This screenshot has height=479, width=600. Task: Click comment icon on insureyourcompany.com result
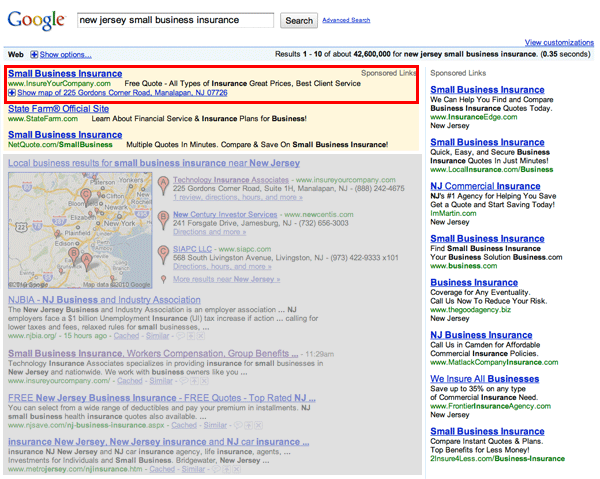(x=184, y=381)
